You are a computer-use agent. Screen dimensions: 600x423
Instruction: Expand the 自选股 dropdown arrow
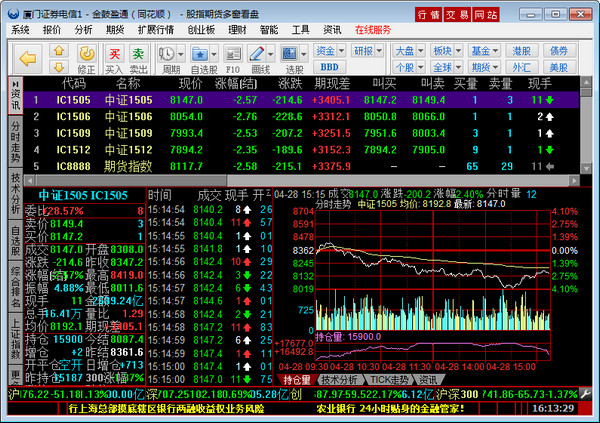click(x=214, y=54)
